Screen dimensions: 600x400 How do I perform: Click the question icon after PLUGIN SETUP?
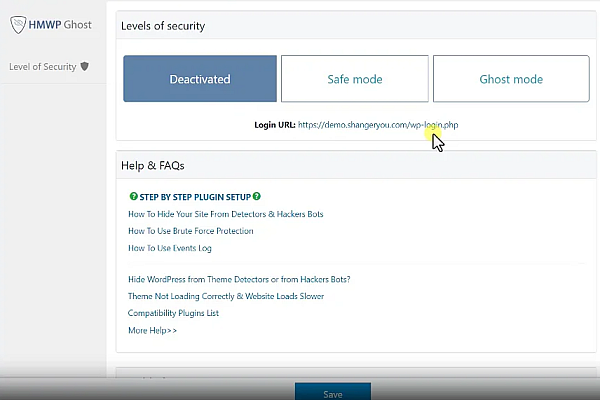257,197
